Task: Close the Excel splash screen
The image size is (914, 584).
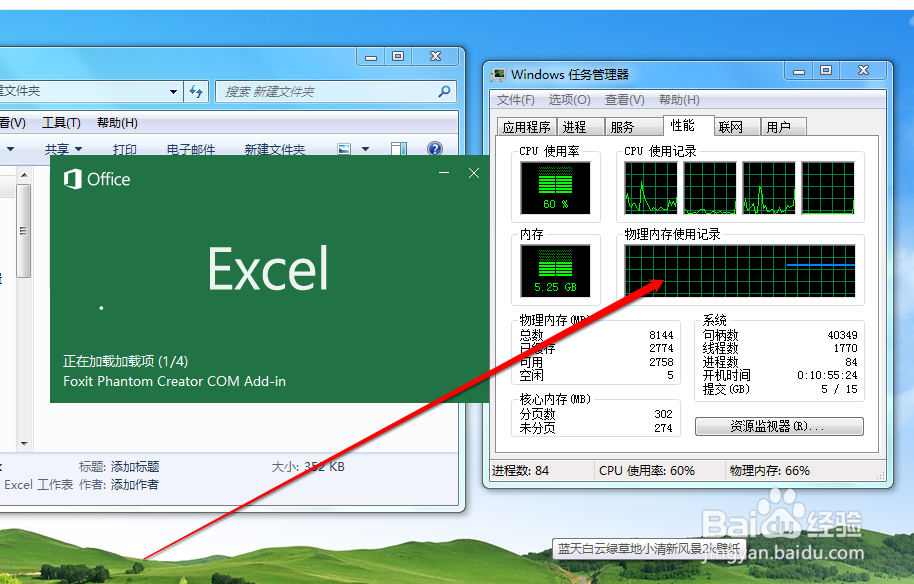Action: [474, 173]
